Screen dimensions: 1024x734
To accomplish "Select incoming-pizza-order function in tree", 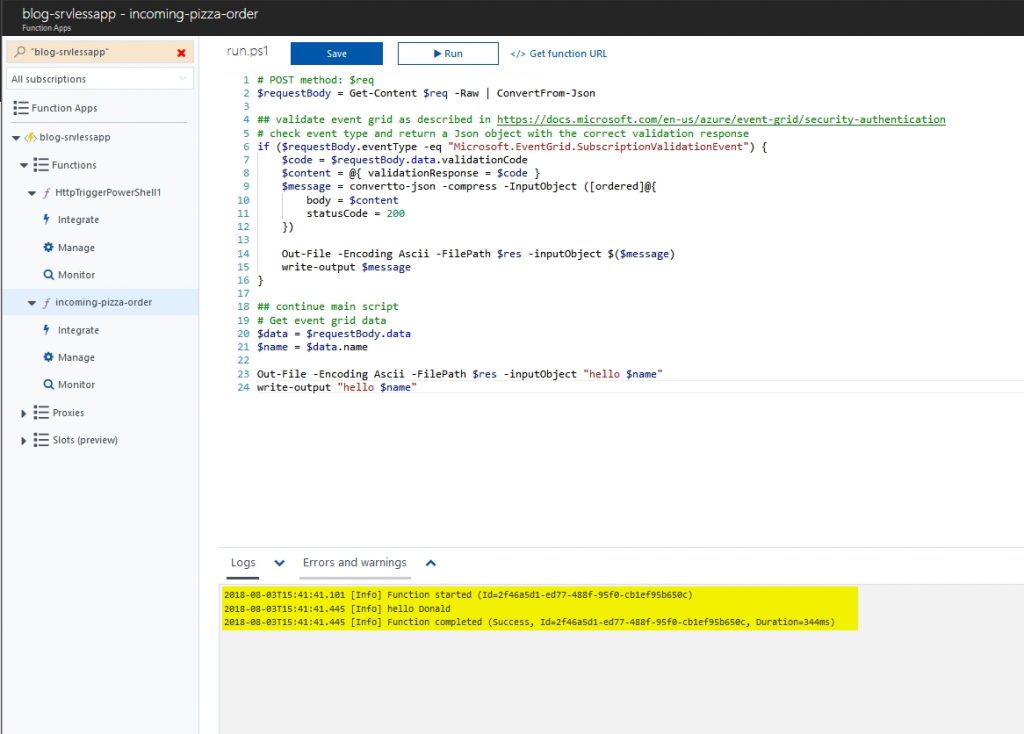I will tap(103, 302).
